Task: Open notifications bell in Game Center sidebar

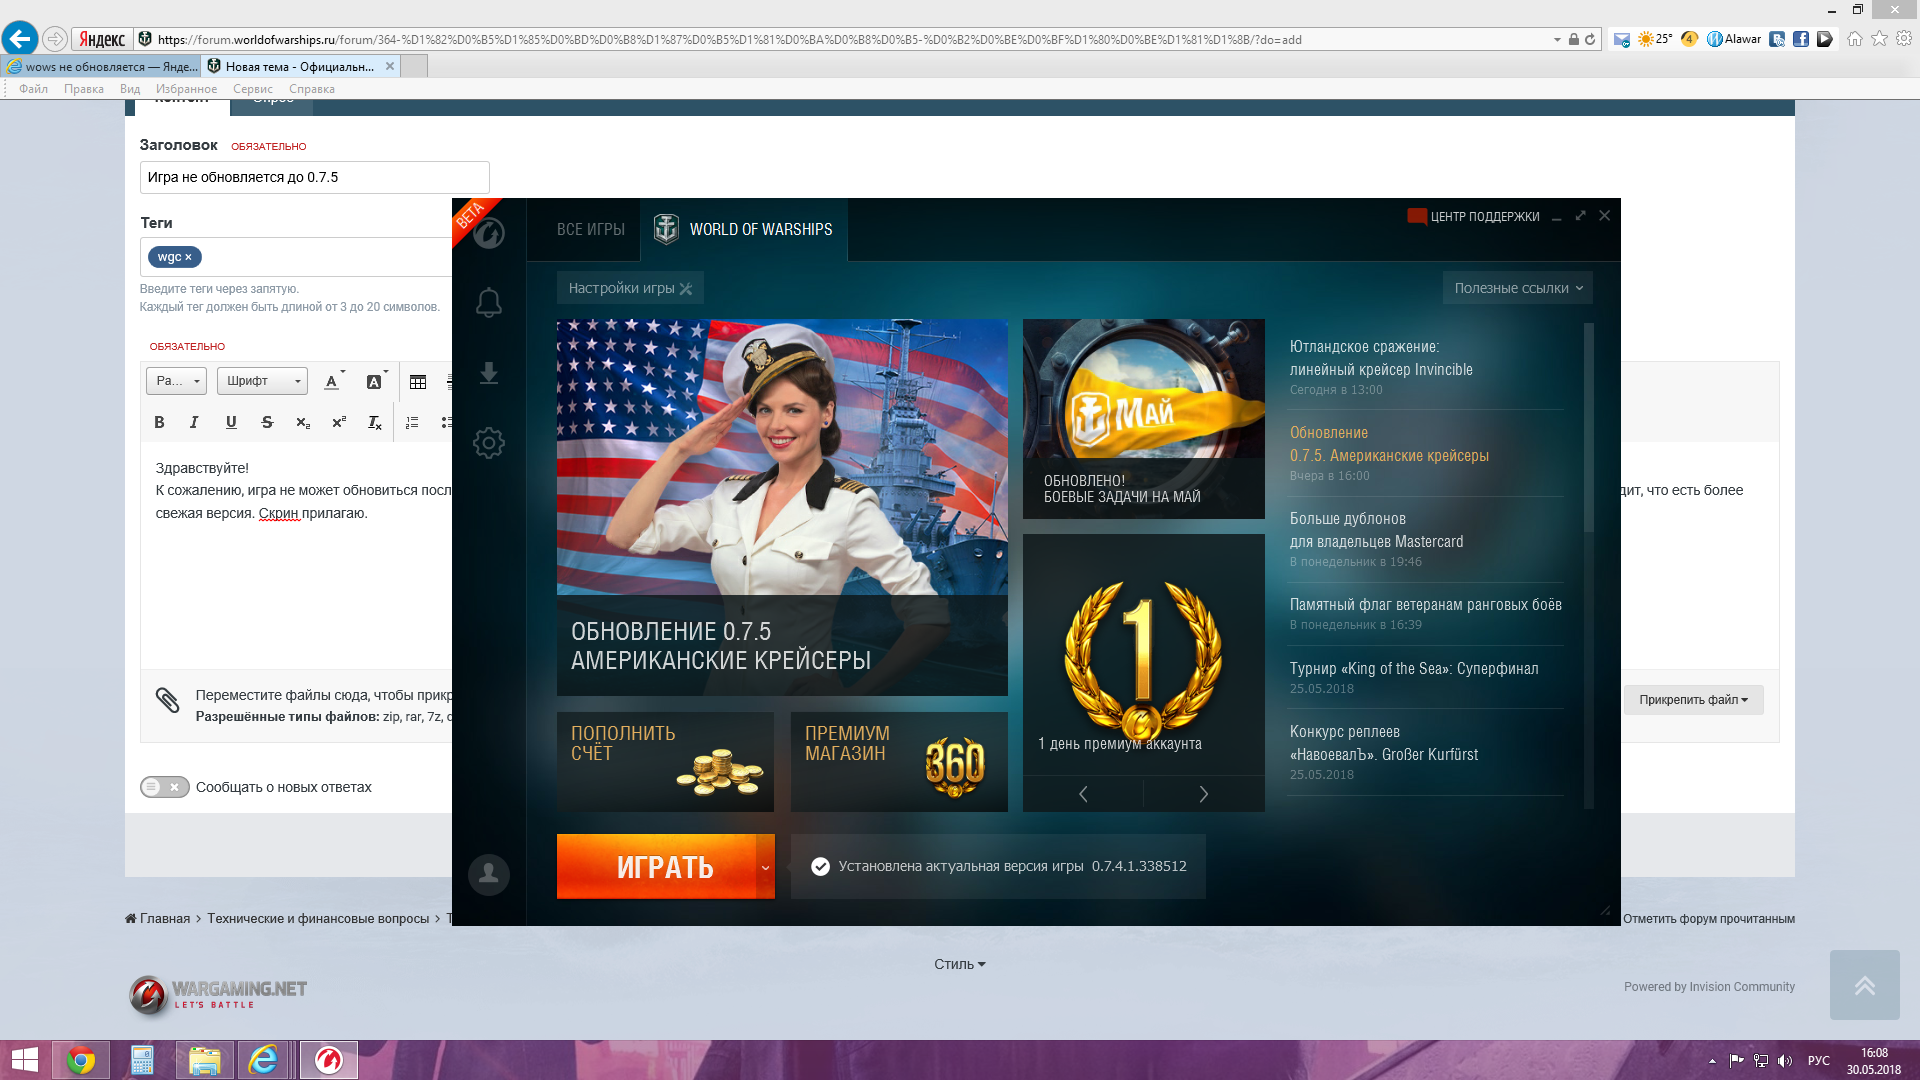Action: tap(488, 302)
